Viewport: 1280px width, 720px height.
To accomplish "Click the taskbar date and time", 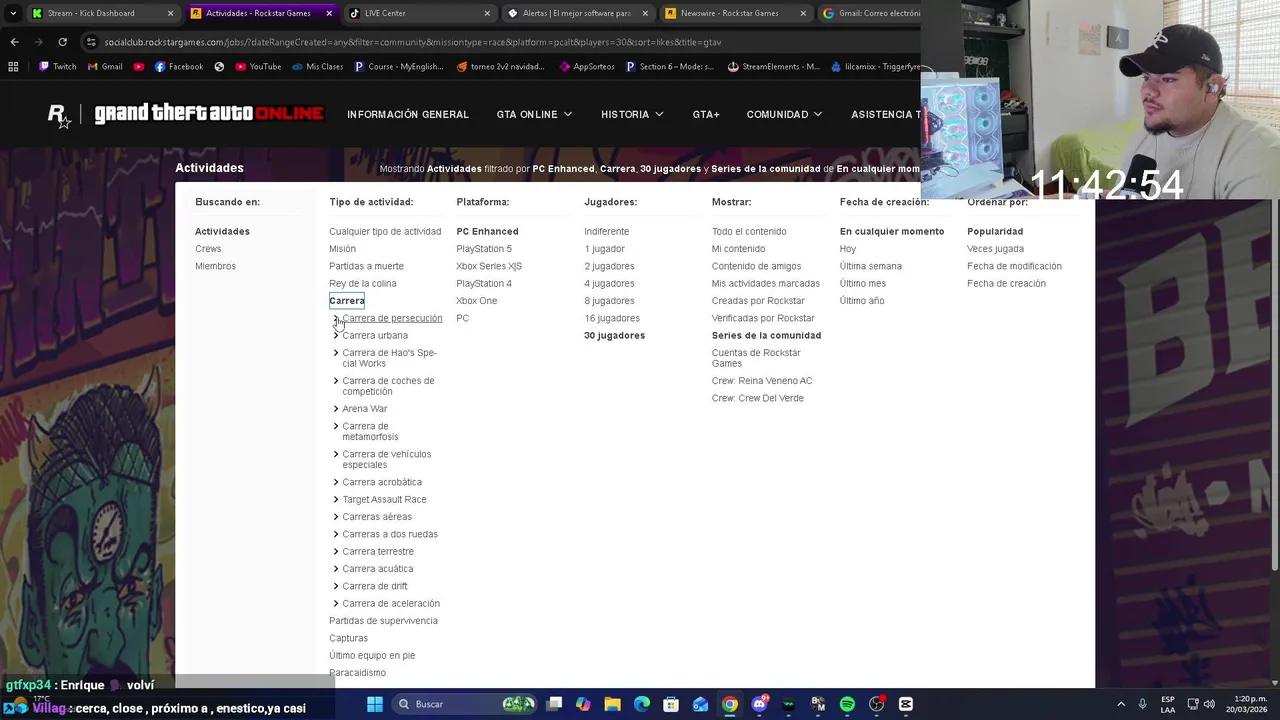I will click(x=1247, y=704).
